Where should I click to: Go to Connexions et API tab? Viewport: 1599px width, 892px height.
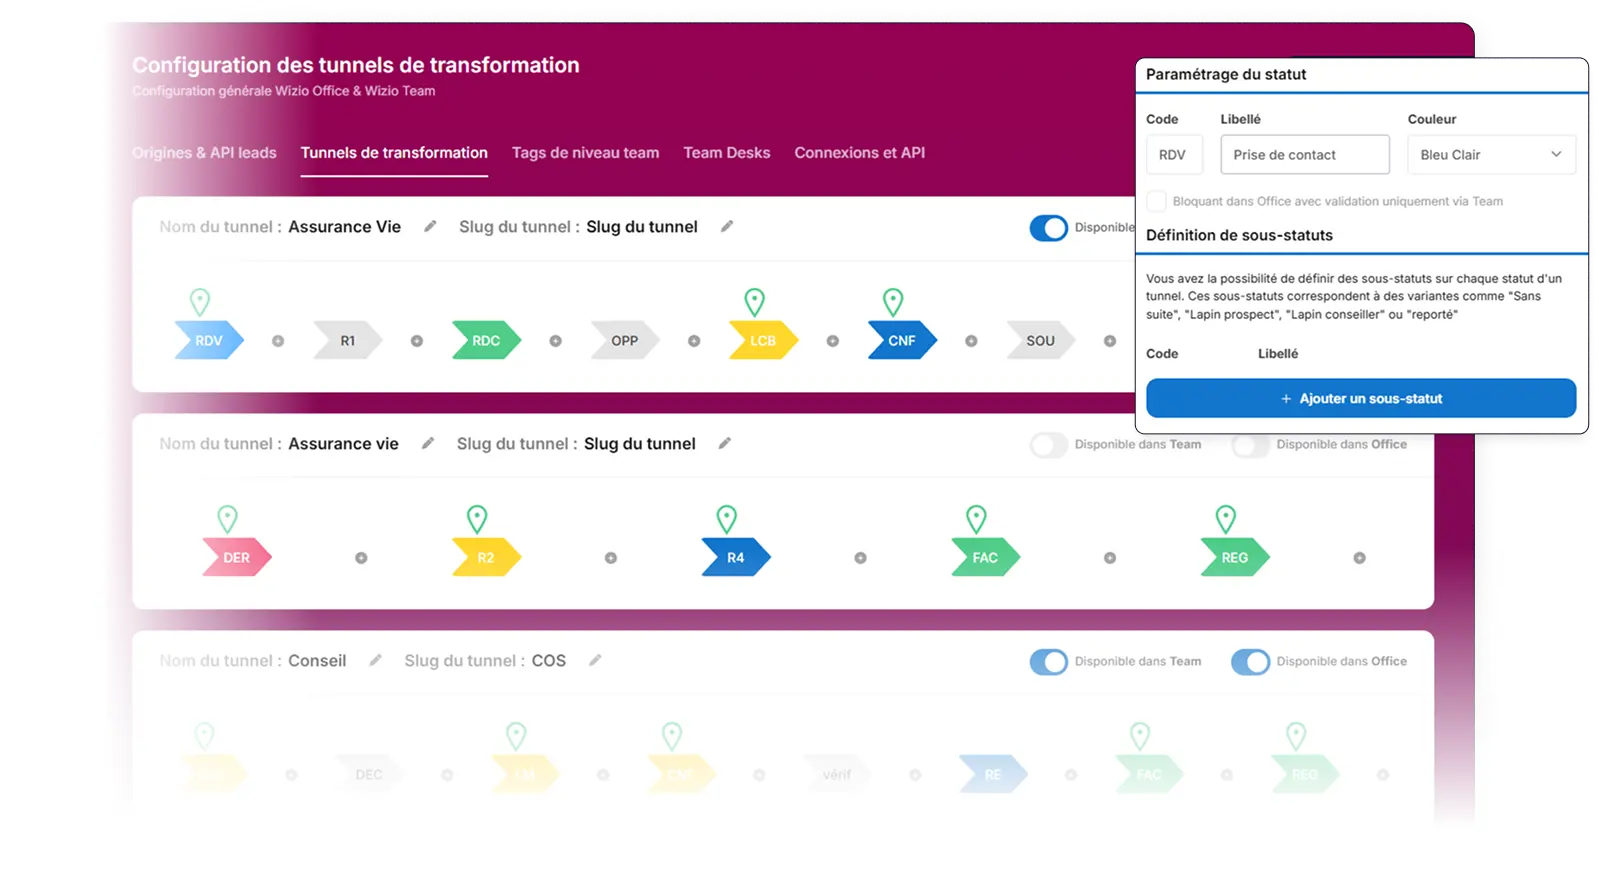(x=859, y=153)
